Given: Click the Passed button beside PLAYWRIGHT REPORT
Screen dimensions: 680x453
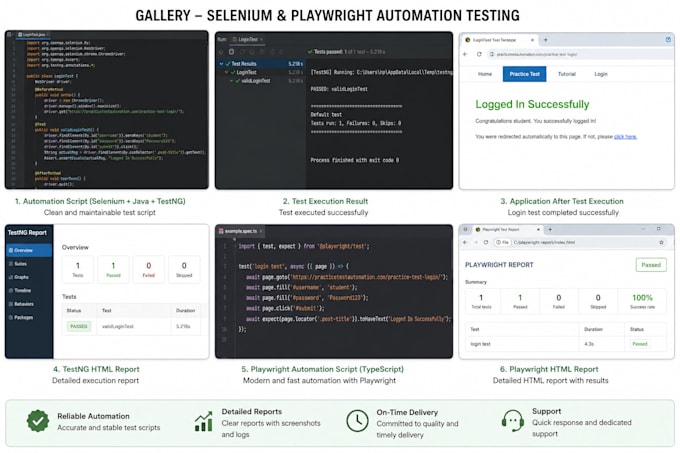Looking at the screenshot, I should tap(651, 265).
